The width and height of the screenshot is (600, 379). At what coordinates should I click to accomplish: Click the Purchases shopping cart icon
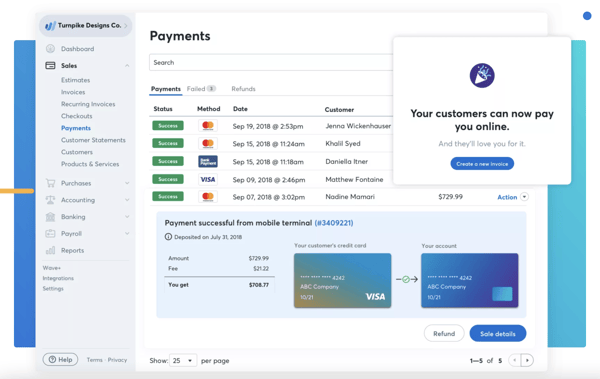(50, 183)
